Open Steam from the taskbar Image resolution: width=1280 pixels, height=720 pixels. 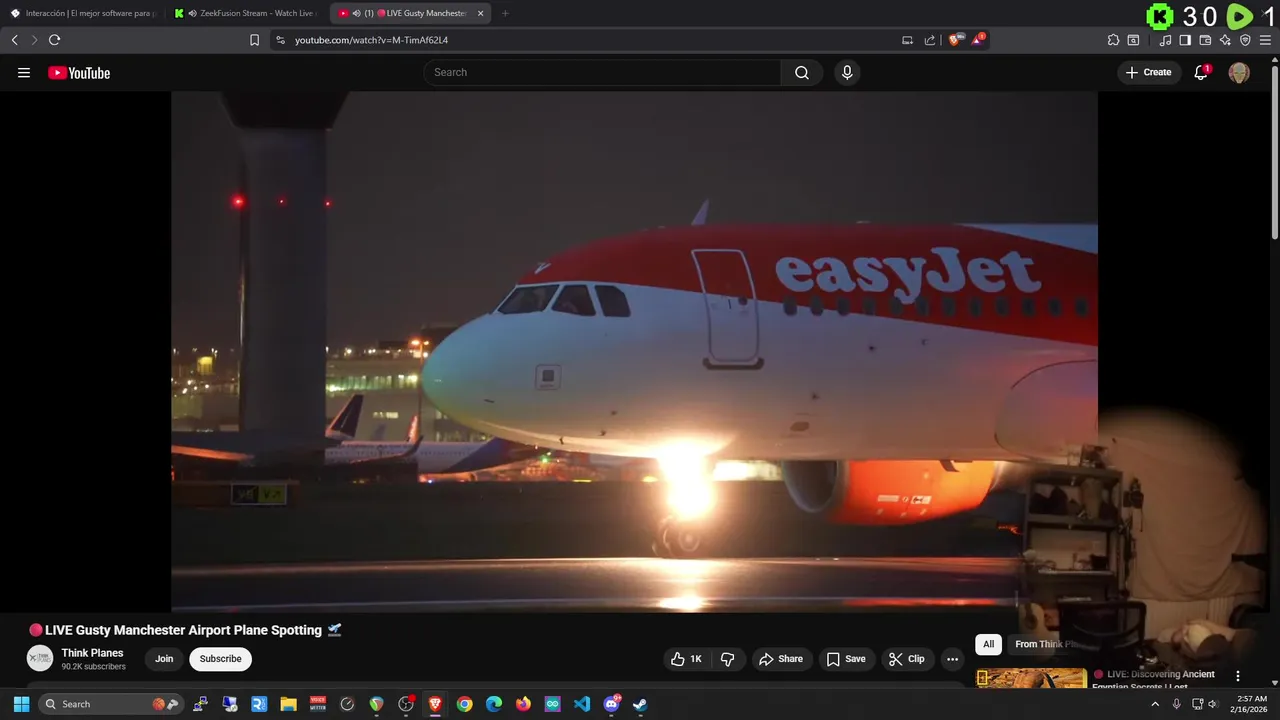click(640, 704)
